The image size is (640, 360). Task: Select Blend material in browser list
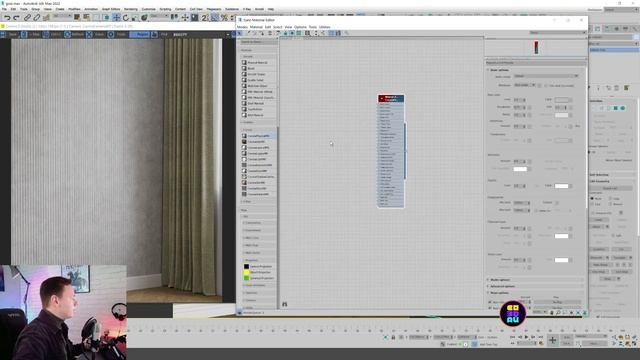tap(251, 69)
